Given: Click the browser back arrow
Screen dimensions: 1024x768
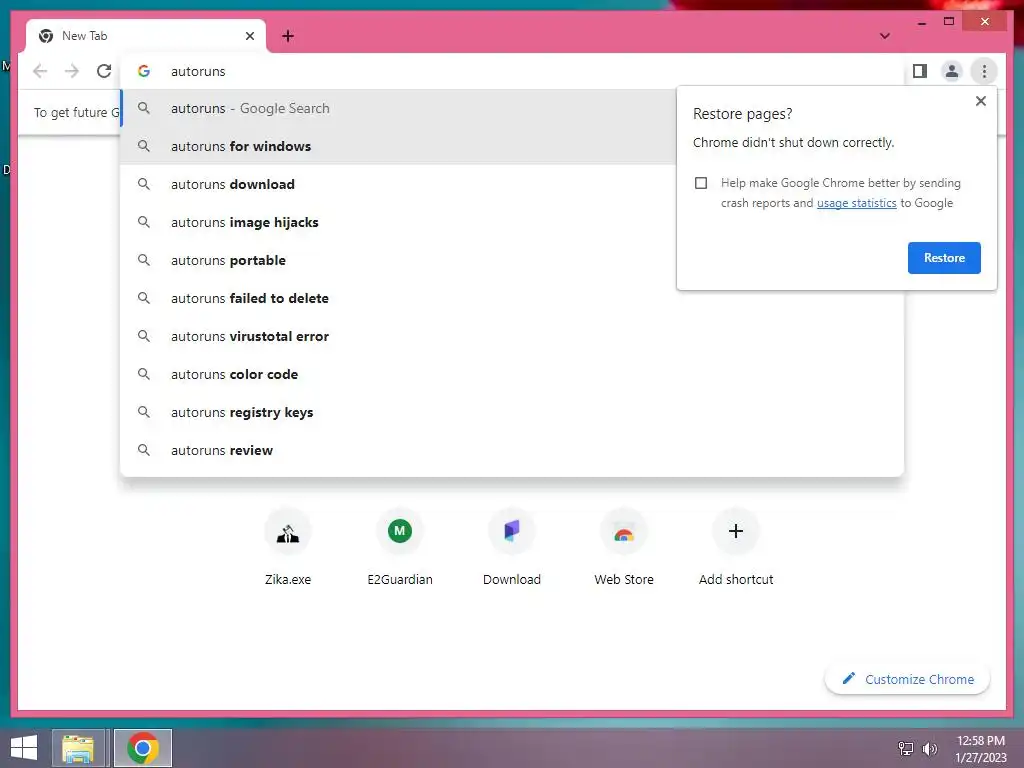Looking at the screenshot, I should point(40,71).
